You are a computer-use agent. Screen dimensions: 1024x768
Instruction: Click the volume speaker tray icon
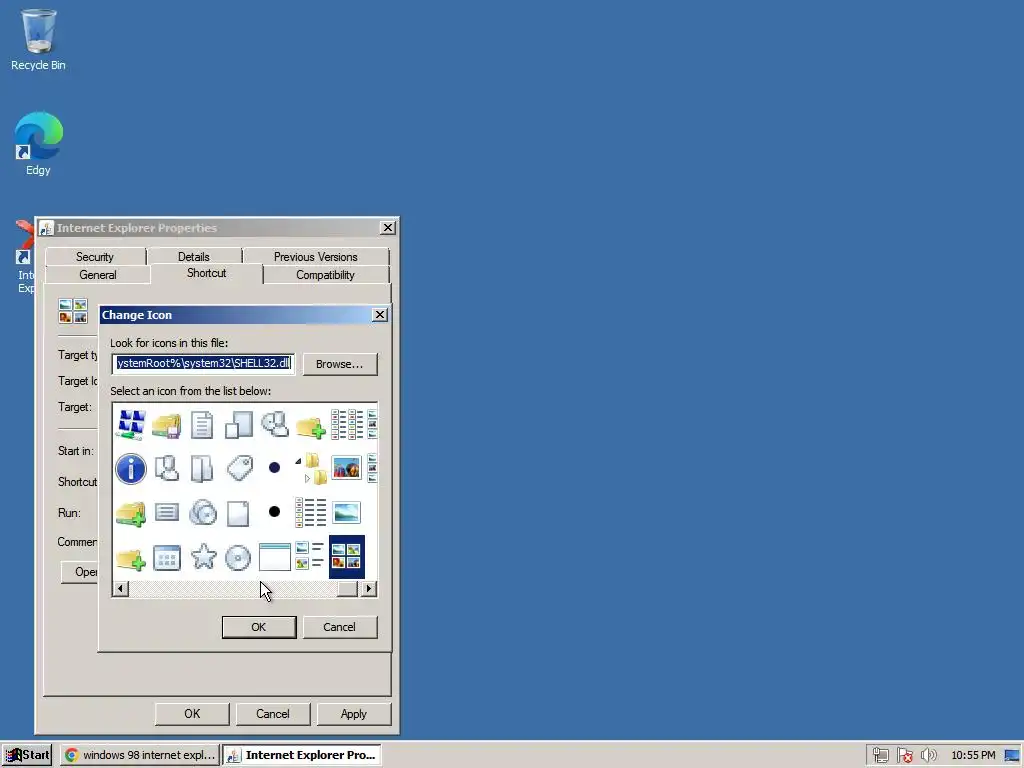pos(928,755)
